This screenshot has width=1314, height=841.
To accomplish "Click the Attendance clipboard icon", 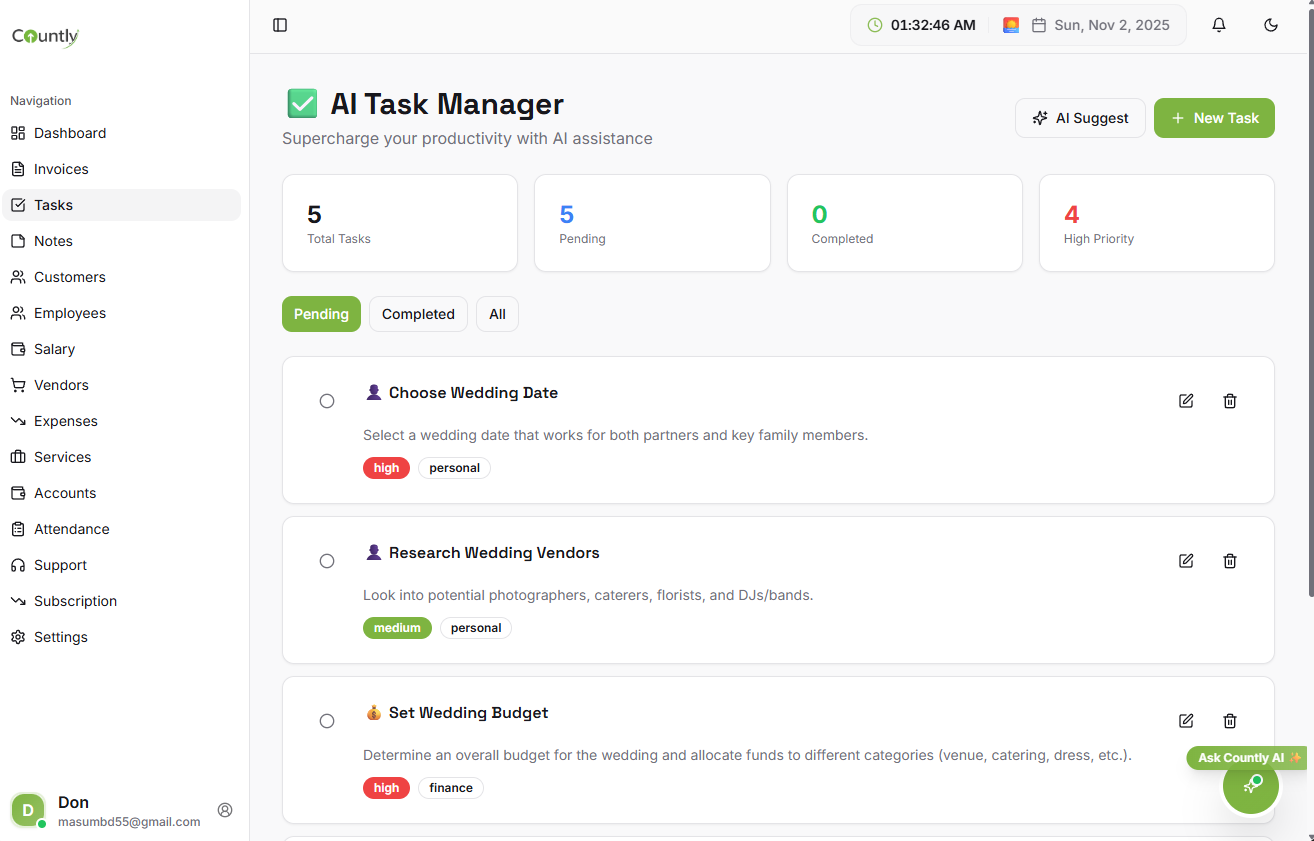I will point(18,529).
